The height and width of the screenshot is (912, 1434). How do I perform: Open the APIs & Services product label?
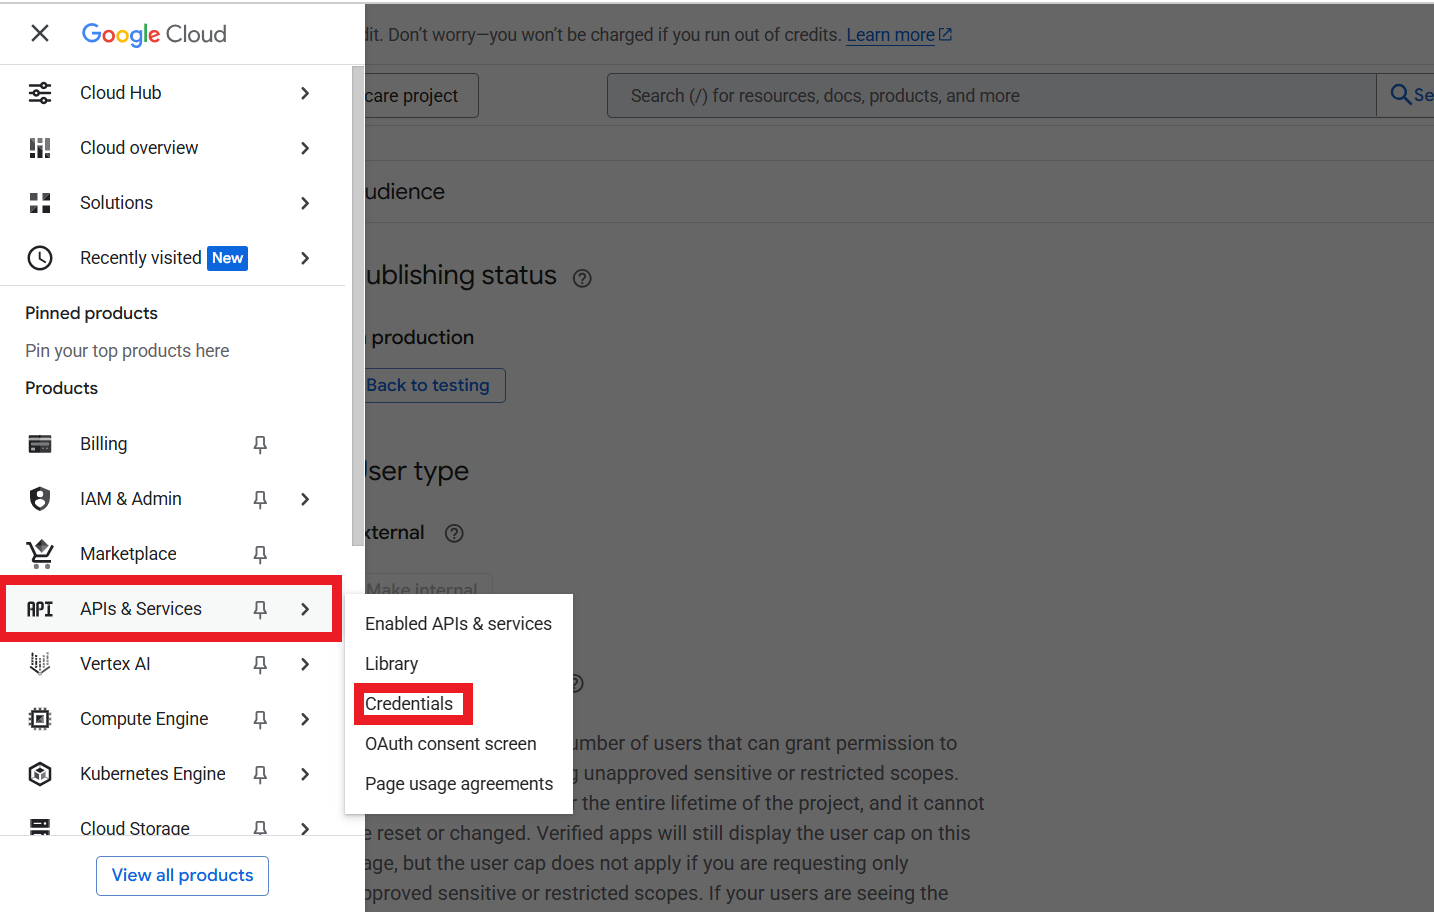coord(141,609)
